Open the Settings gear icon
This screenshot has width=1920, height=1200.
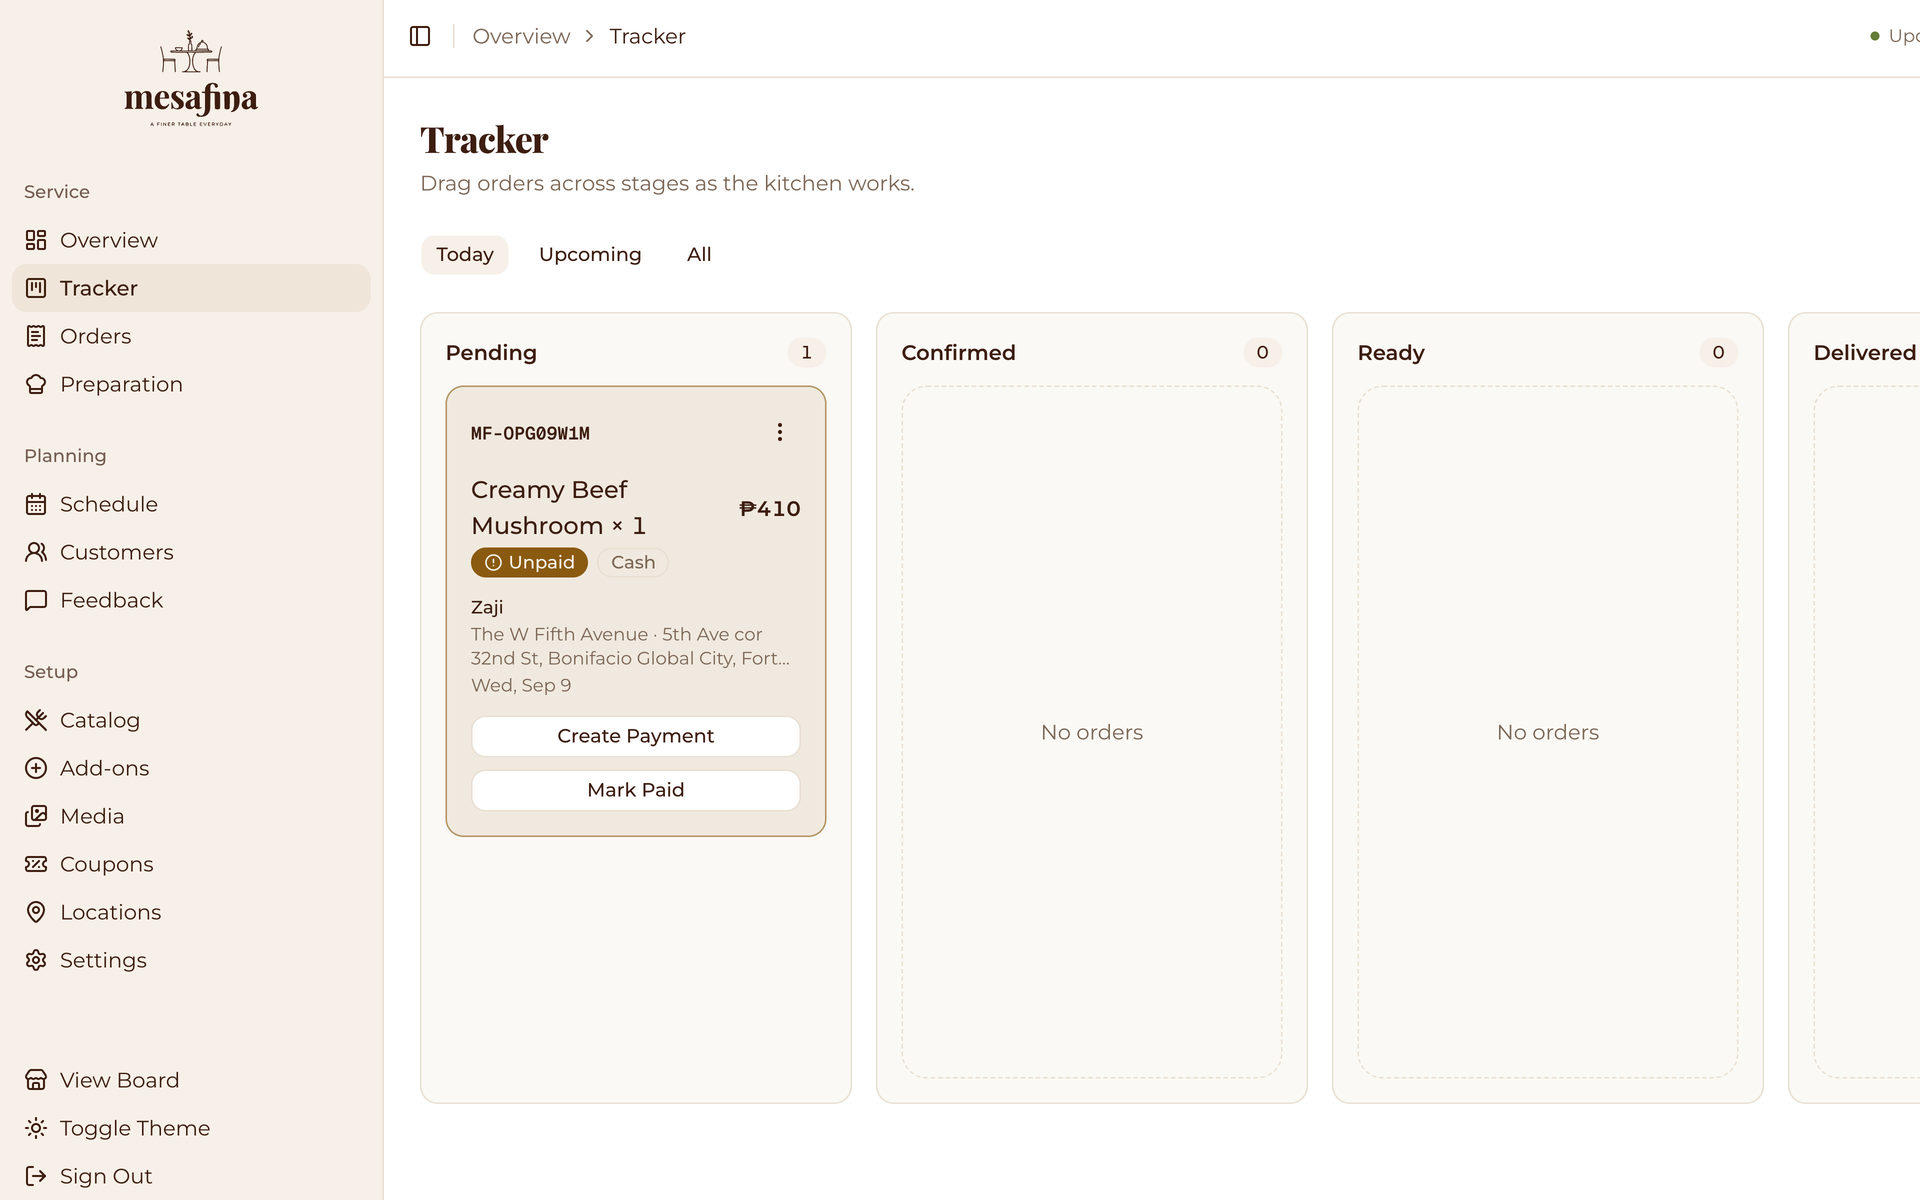point(36,960)
